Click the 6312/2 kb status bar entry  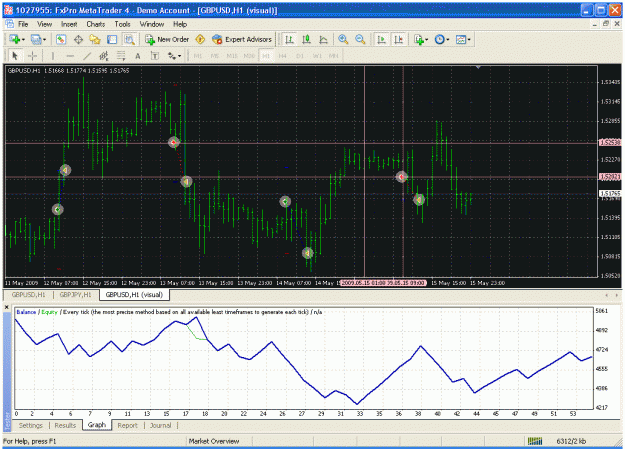[571, 441]
